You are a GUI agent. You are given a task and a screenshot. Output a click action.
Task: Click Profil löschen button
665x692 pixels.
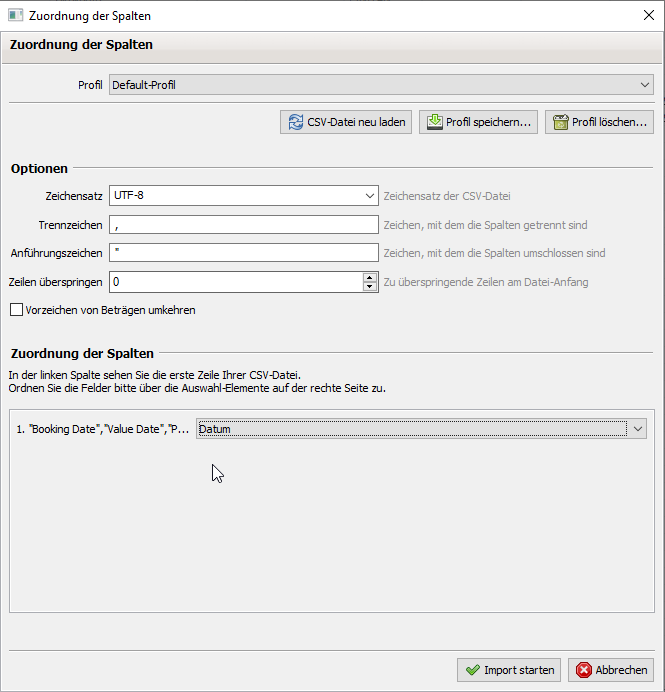[x=599, y=122]
